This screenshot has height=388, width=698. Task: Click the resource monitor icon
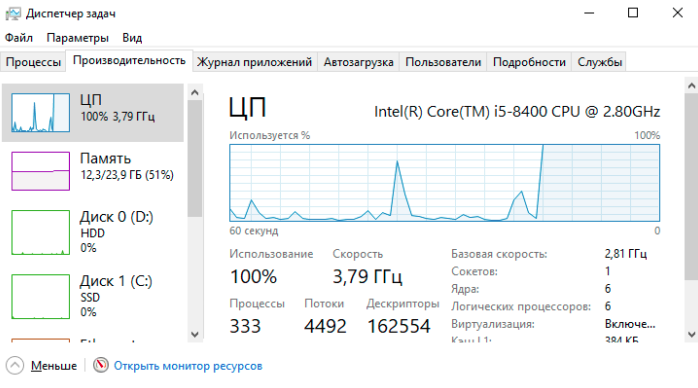[101, 365]
